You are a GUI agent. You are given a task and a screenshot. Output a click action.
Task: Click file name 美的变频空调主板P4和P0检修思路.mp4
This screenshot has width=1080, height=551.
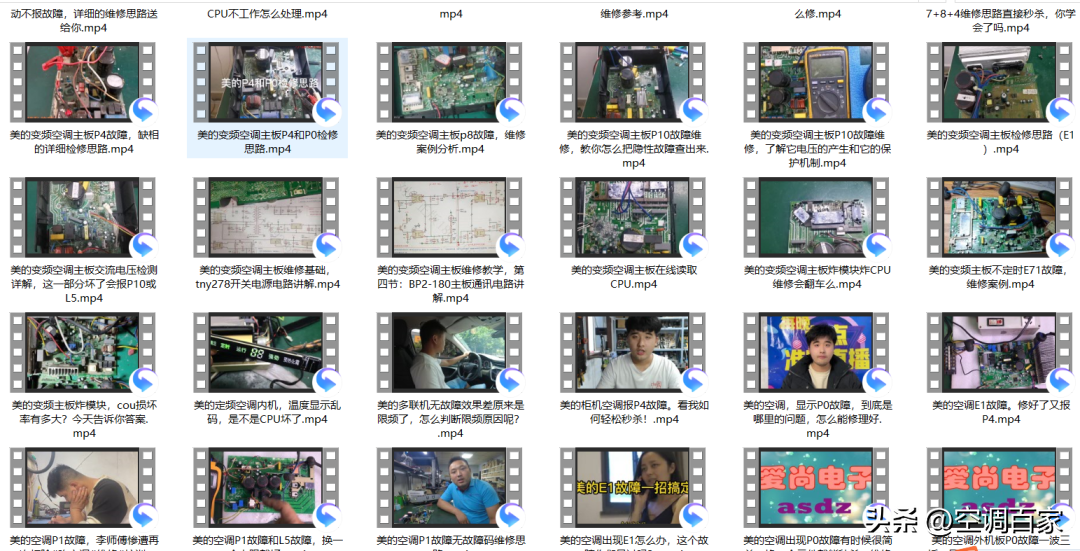267,142
